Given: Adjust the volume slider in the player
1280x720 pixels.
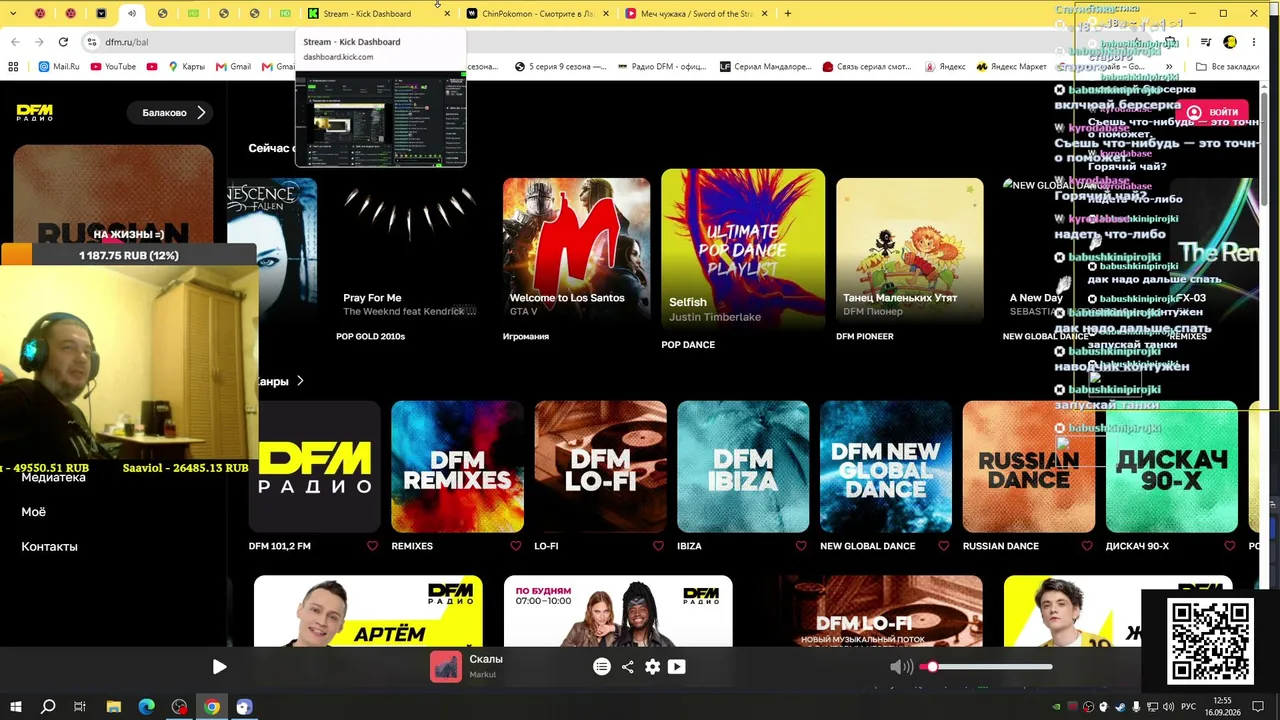Looking at the screenshot, I should coord(988,667).
